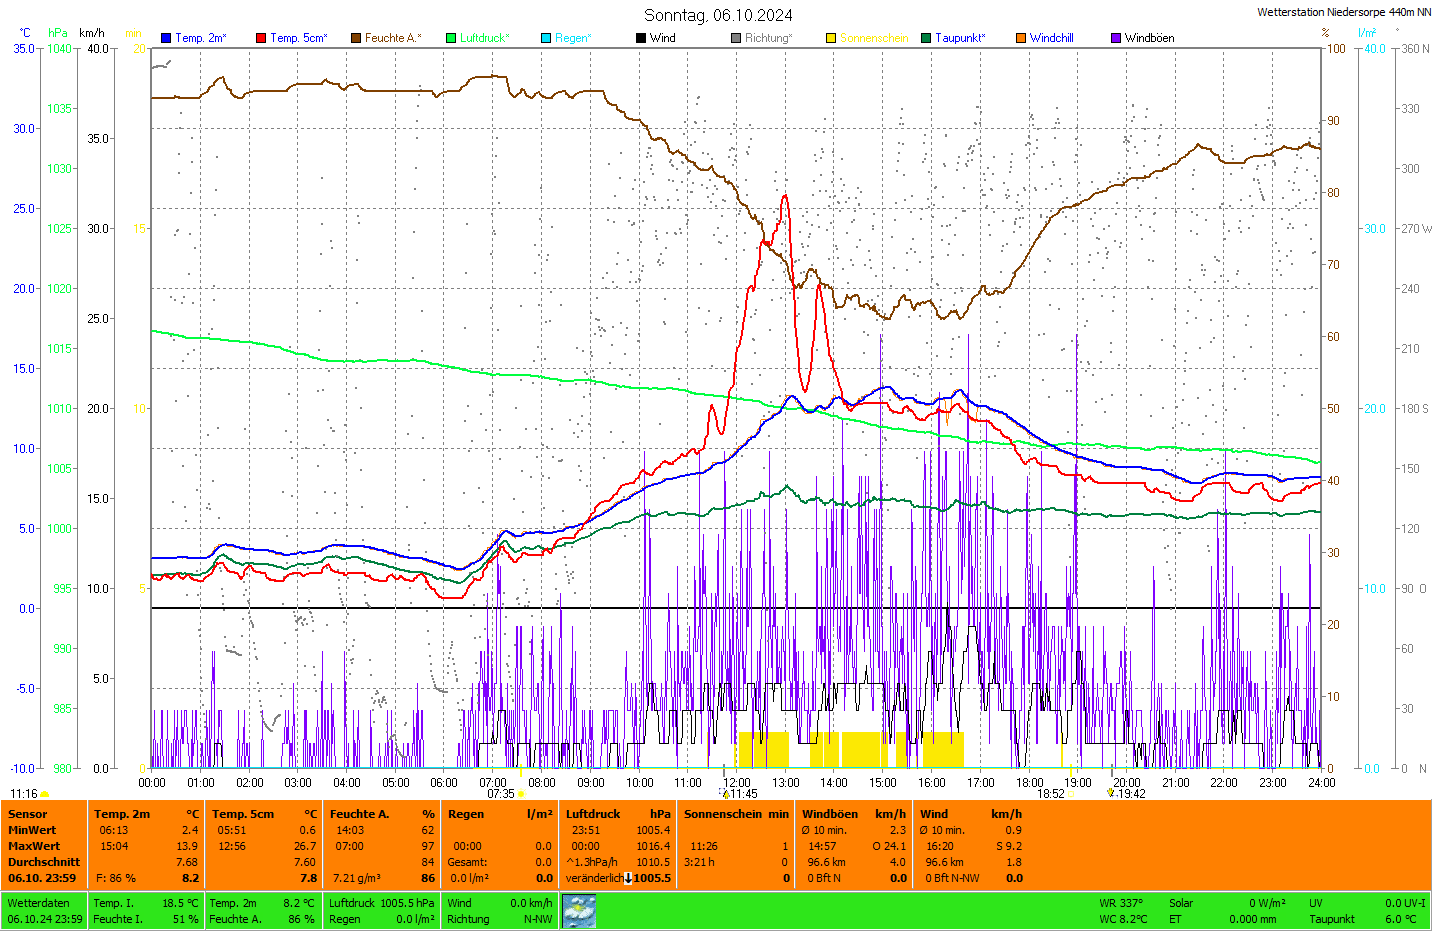1432x931 pixels.
Task: Click the sunset marker at 18:52
Action: [x=1070, y=794]
